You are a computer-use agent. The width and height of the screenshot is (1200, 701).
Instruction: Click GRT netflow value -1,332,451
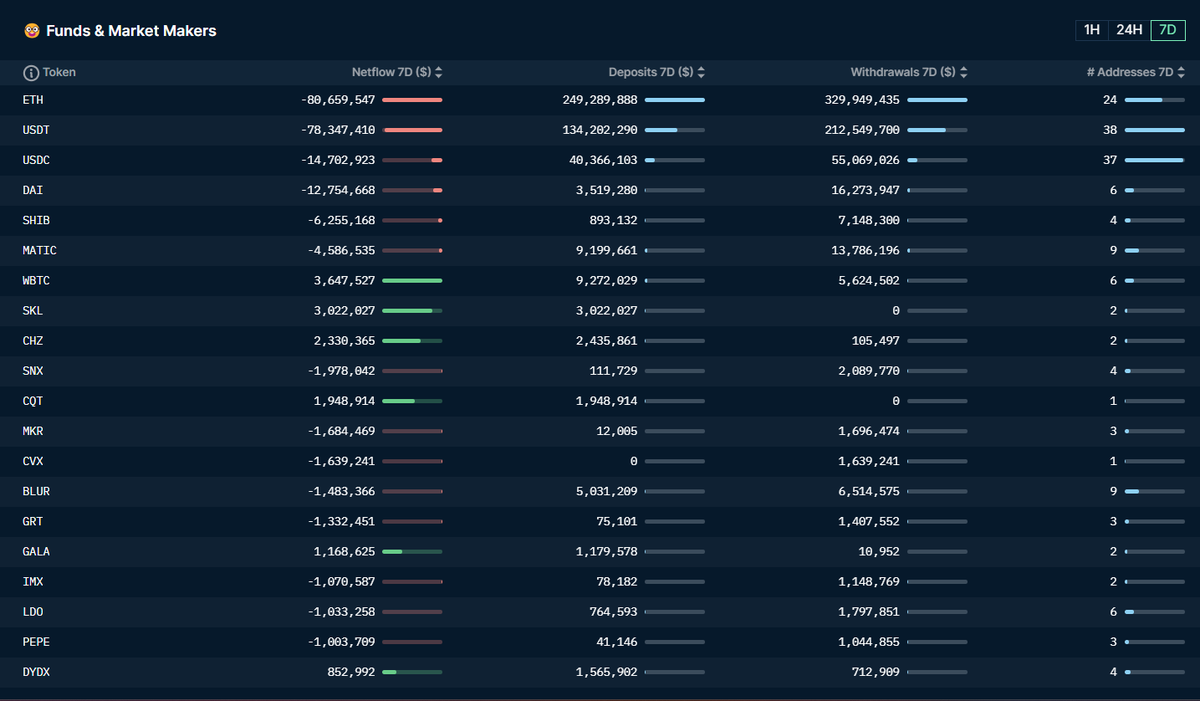[342, 521]
